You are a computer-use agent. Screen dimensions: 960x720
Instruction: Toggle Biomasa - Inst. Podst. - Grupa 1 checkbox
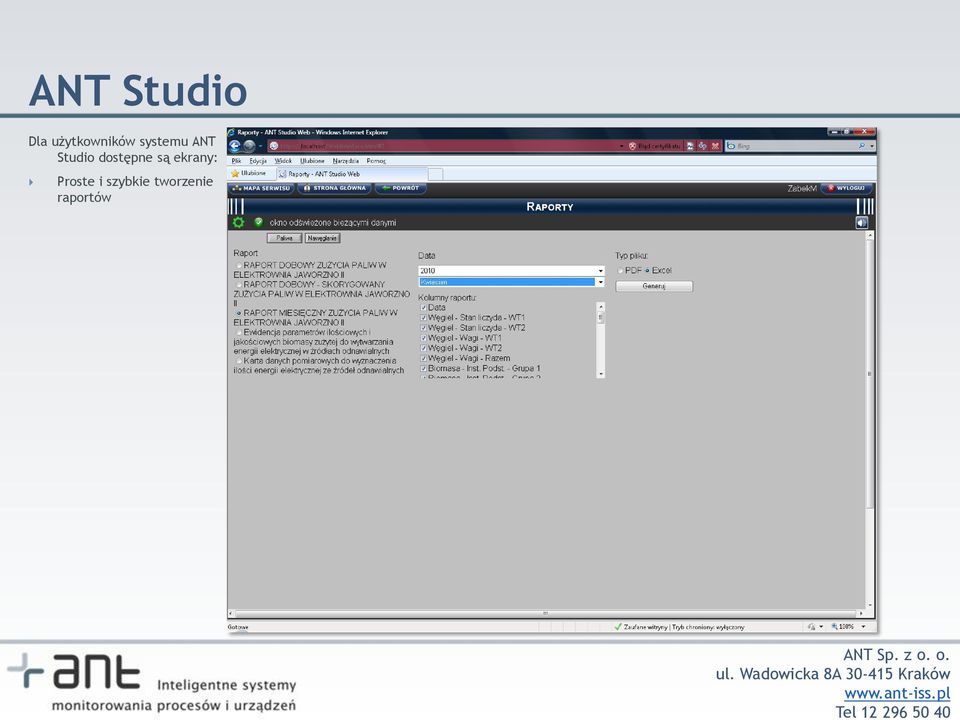(423, 369)
